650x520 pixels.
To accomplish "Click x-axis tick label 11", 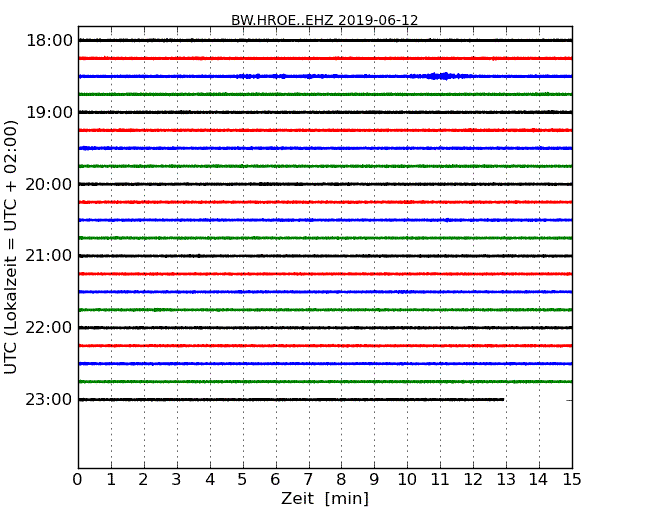I will (x=440, y=480).
